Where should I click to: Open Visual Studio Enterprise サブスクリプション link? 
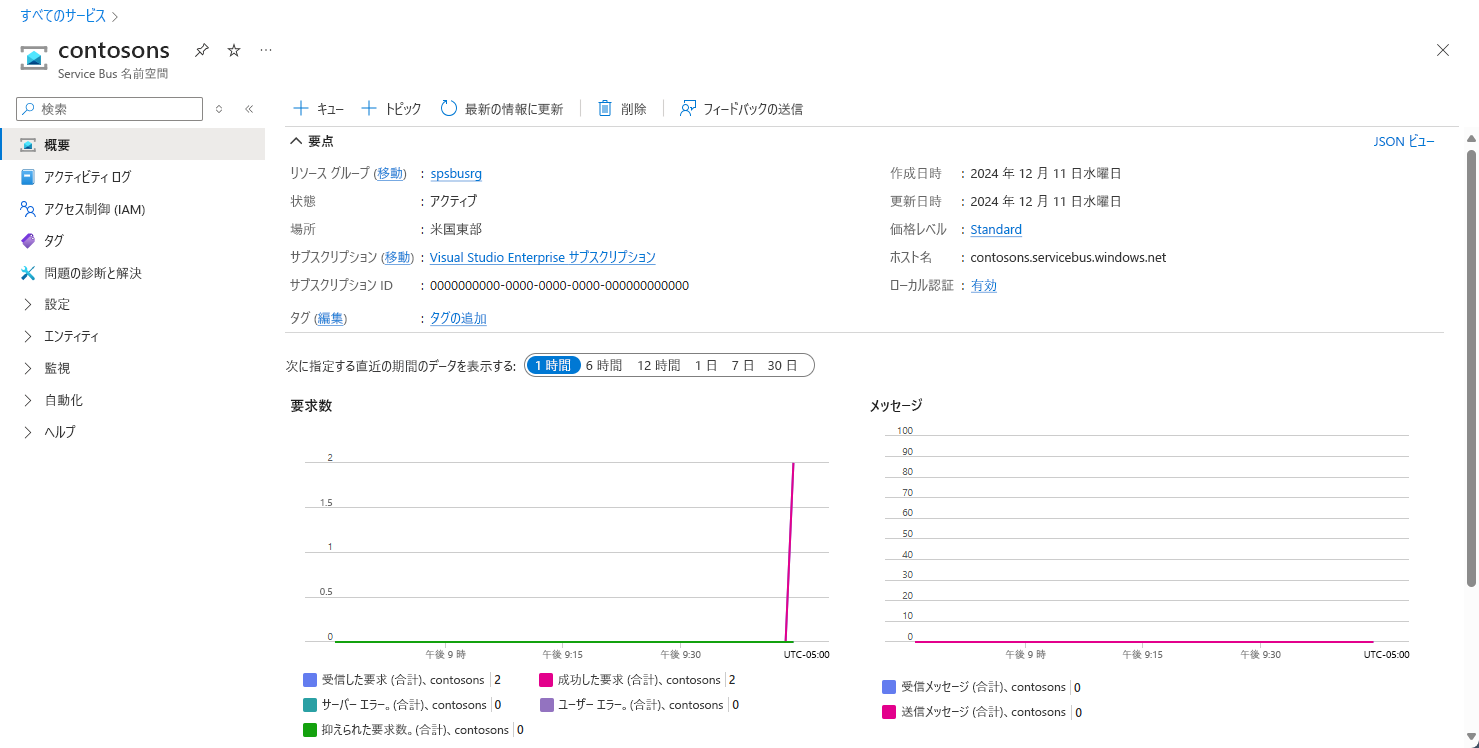(543, 257)
